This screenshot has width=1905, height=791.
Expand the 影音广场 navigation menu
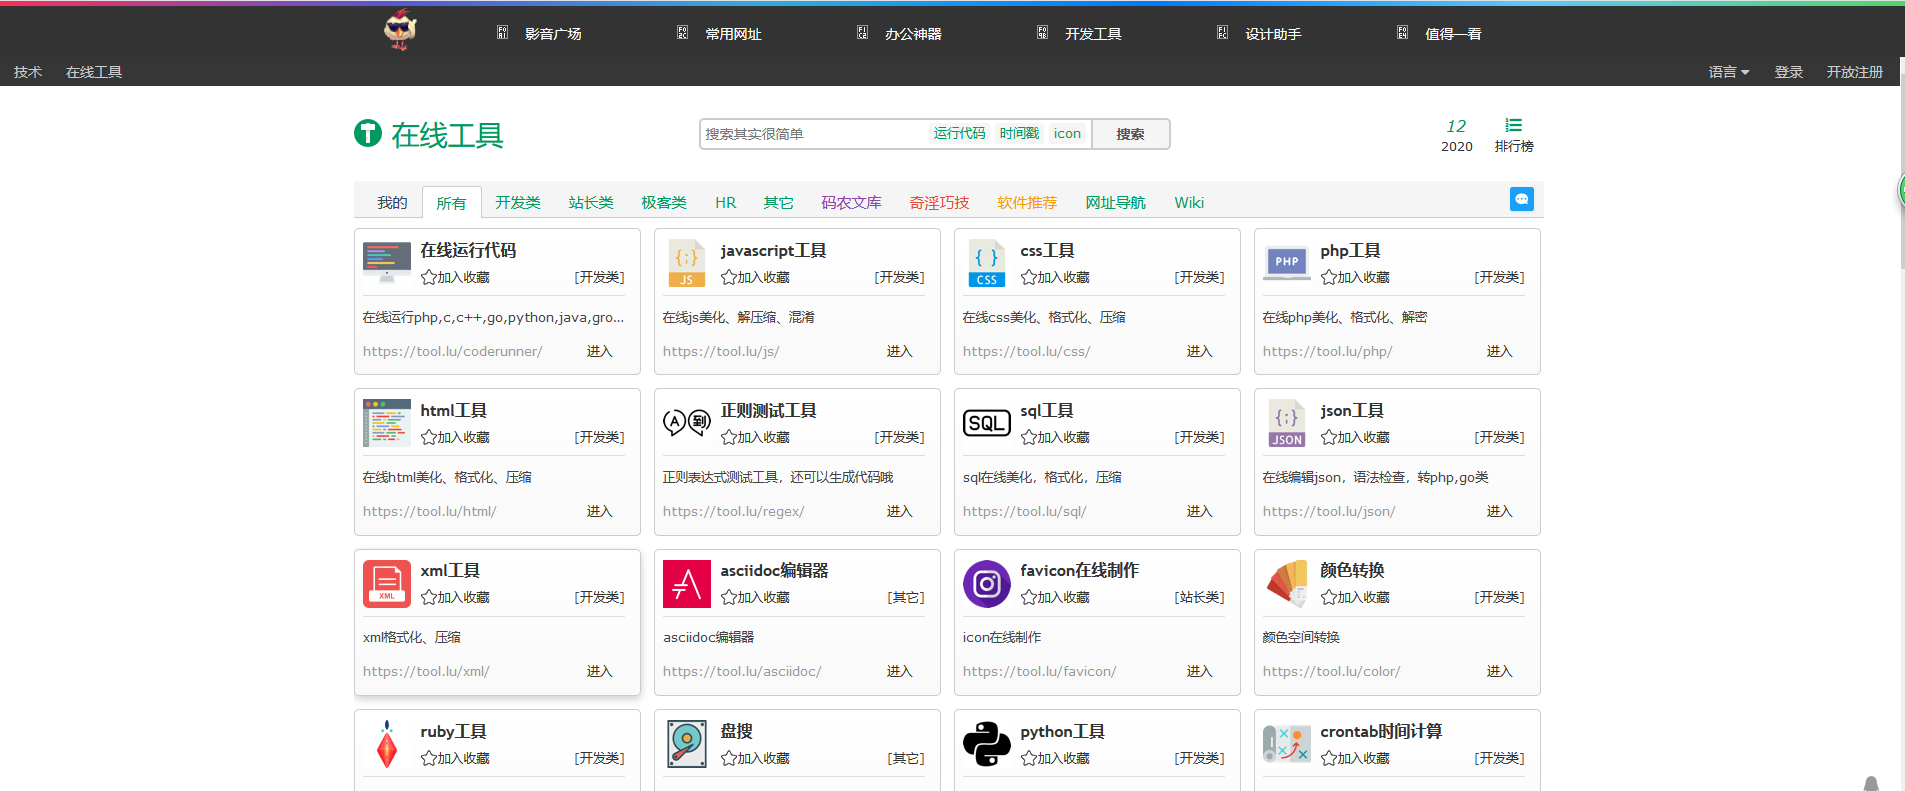[x=552, y=34]
